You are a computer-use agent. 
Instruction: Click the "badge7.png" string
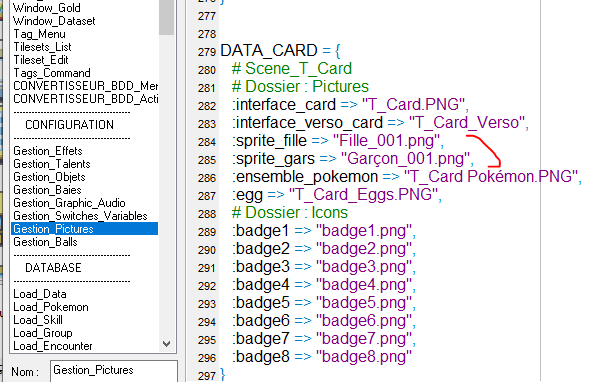364,338
